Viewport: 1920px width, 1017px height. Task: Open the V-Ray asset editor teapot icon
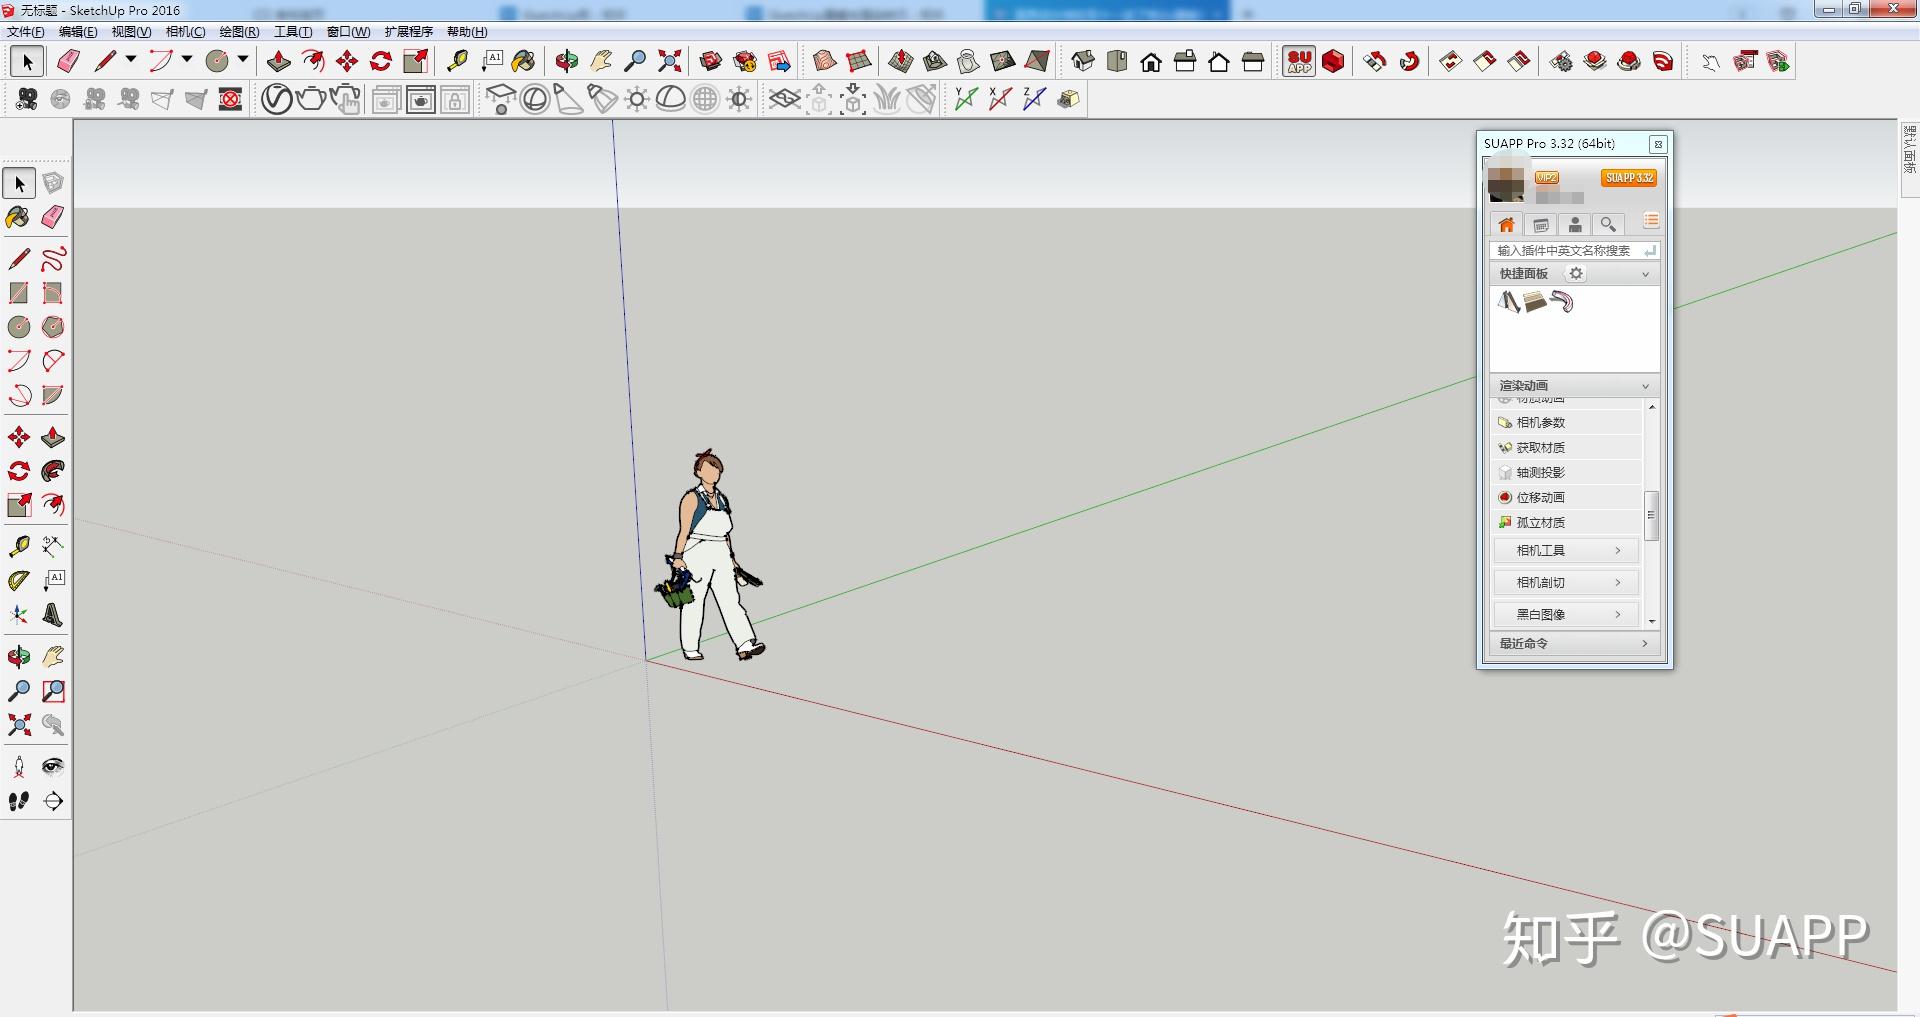point(311,99)
